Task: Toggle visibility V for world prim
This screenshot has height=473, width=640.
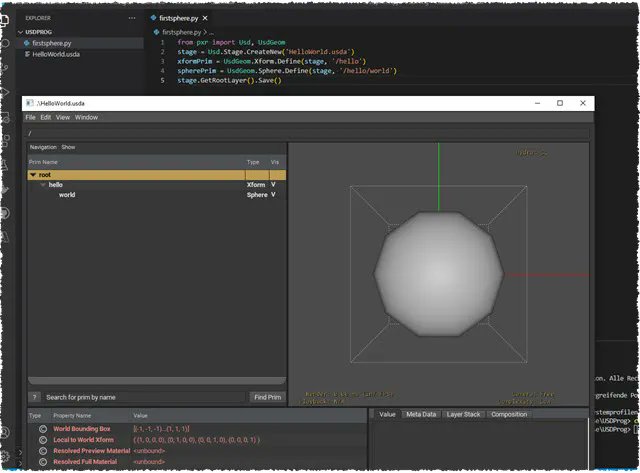Action: point(273,195)
